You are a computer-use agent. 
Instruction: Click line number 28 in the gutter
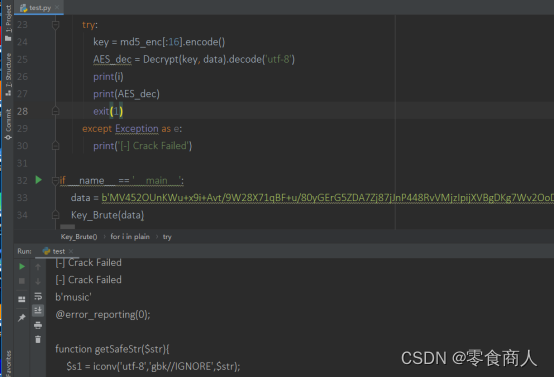[x=22, y=111]
